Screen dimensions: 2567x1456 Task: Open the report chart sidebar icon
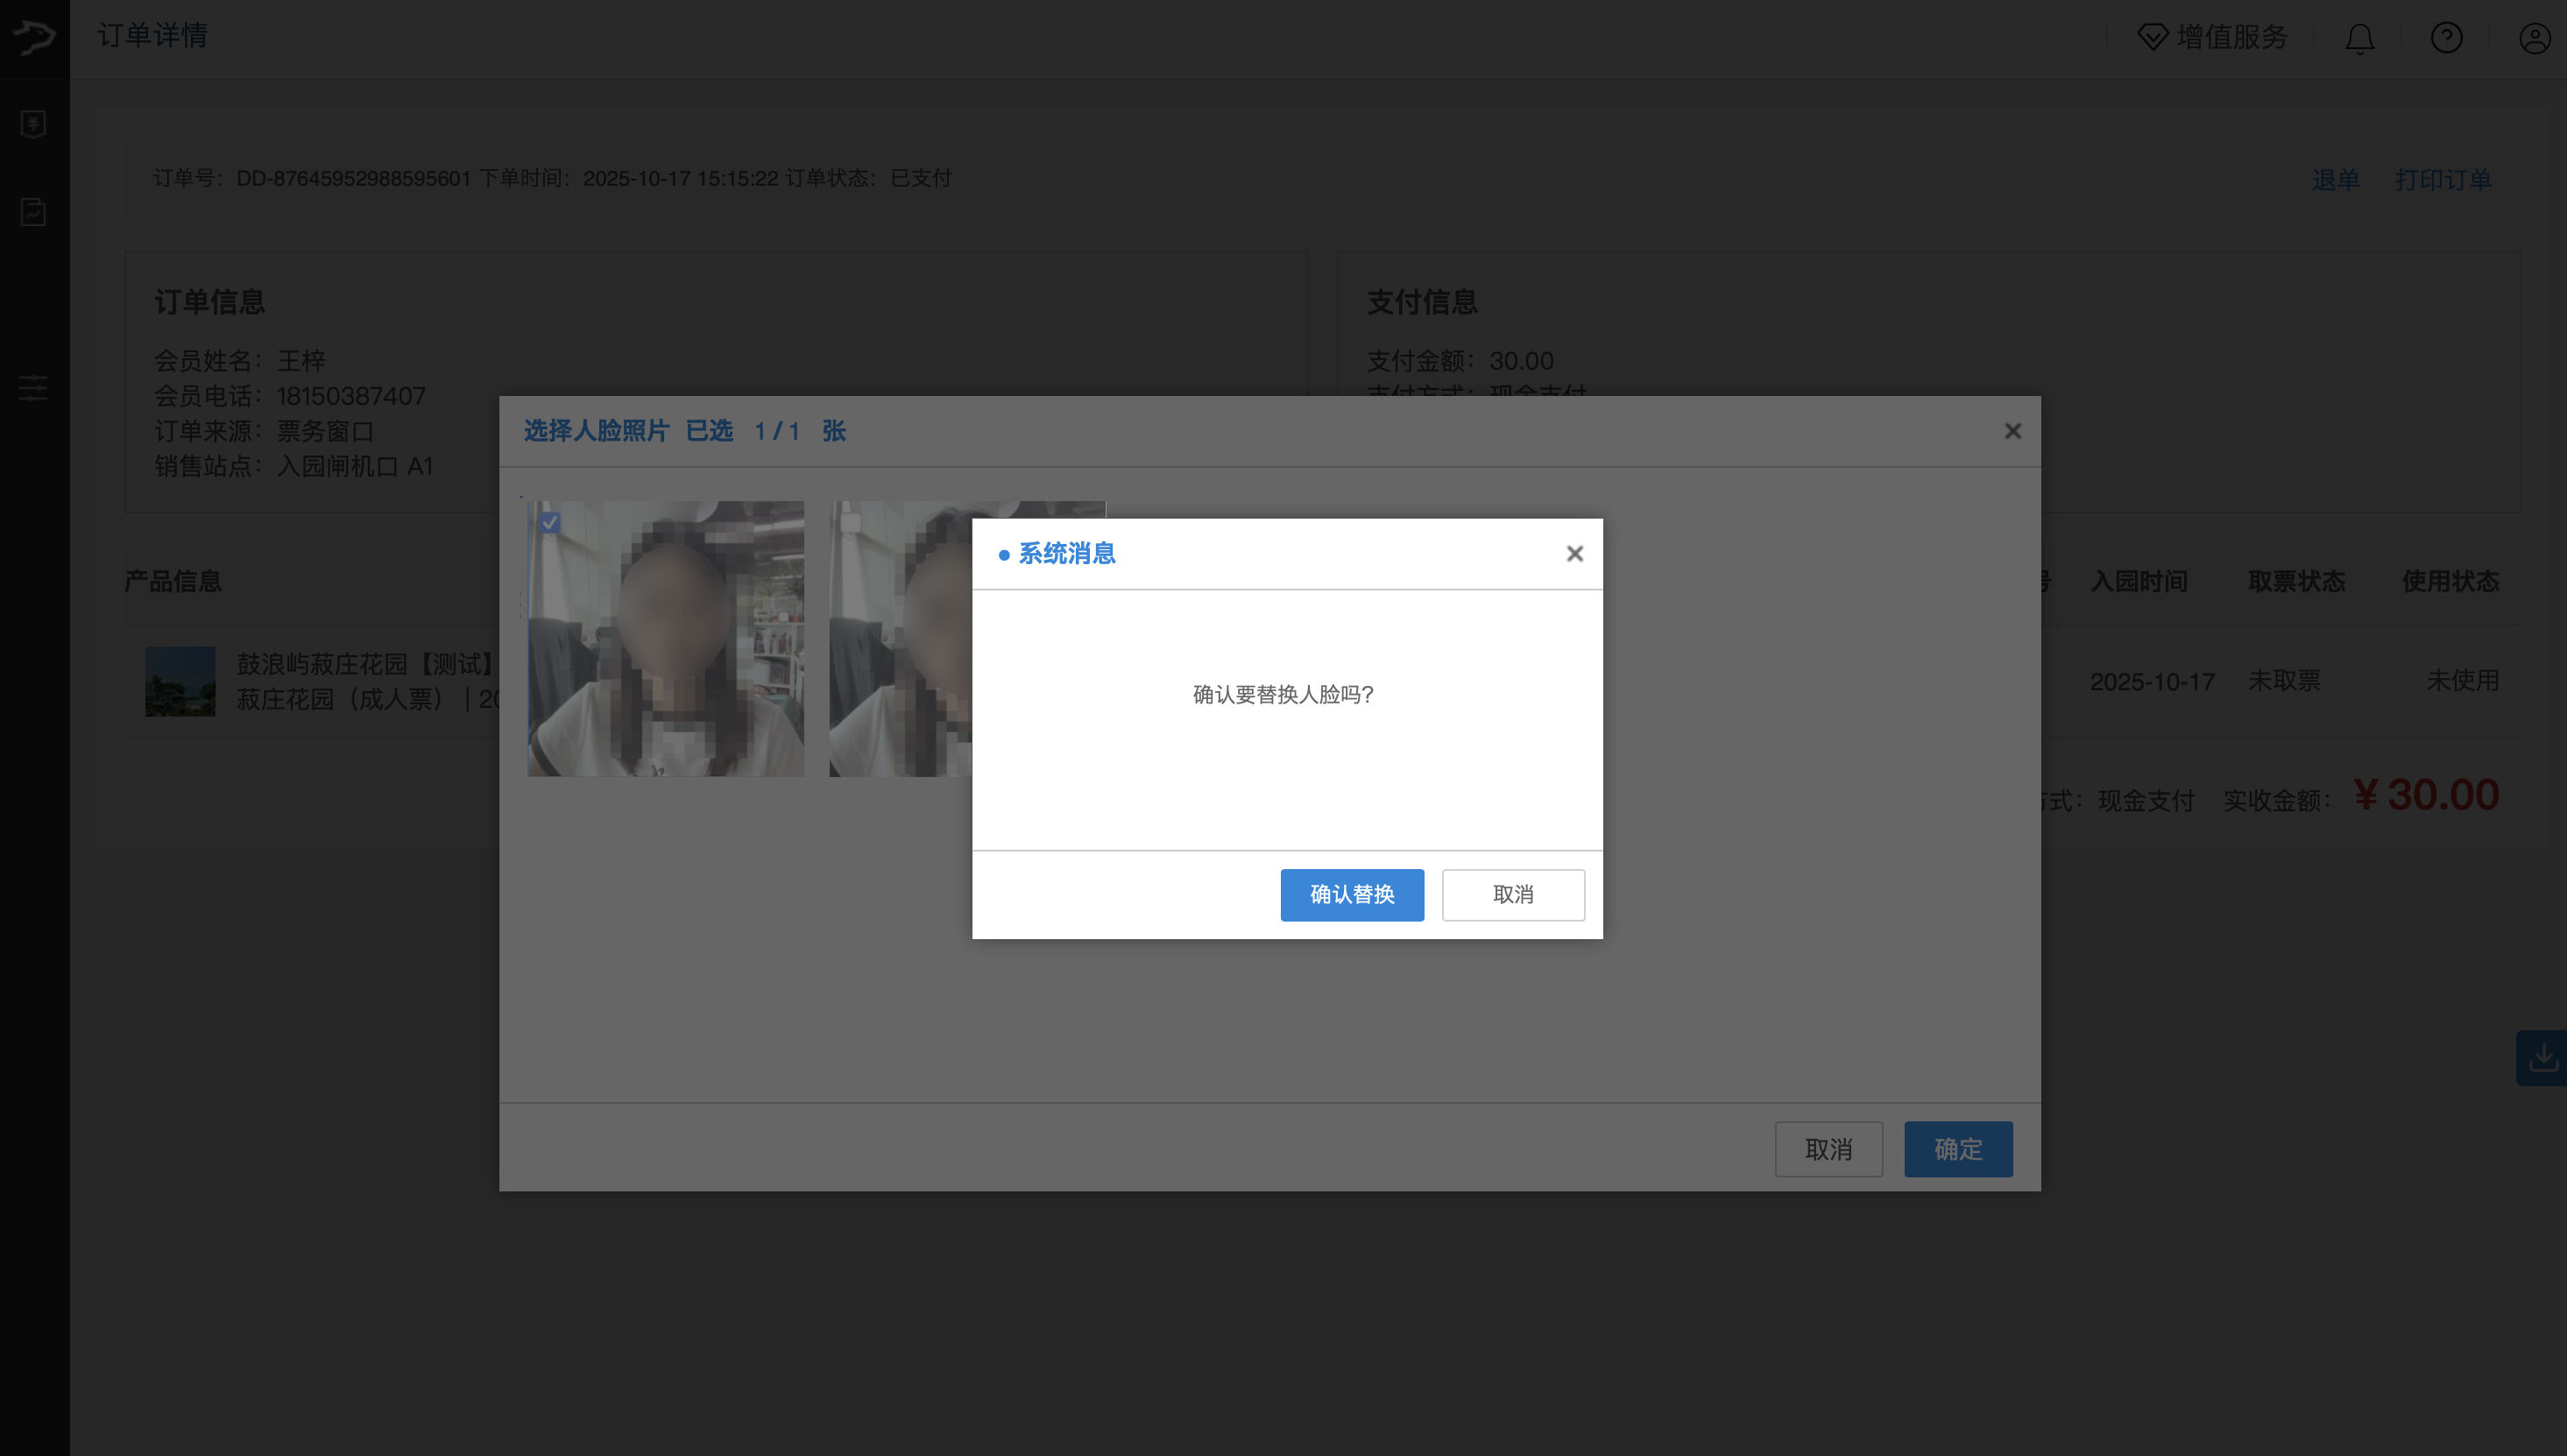click(34, 212)
